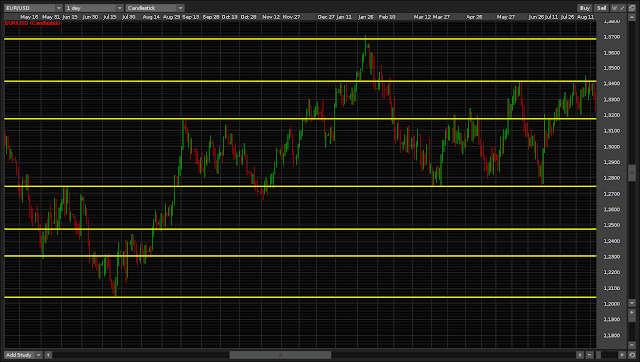Click the vertical price scrollbar thumb
640x362 pixels.
[632, 173]
